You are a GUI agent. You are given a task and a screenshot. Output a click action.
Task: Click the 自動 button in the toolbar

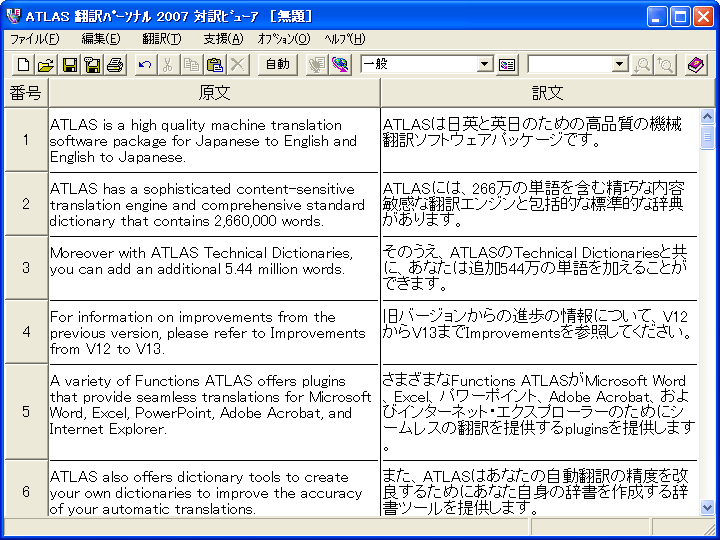278,65
